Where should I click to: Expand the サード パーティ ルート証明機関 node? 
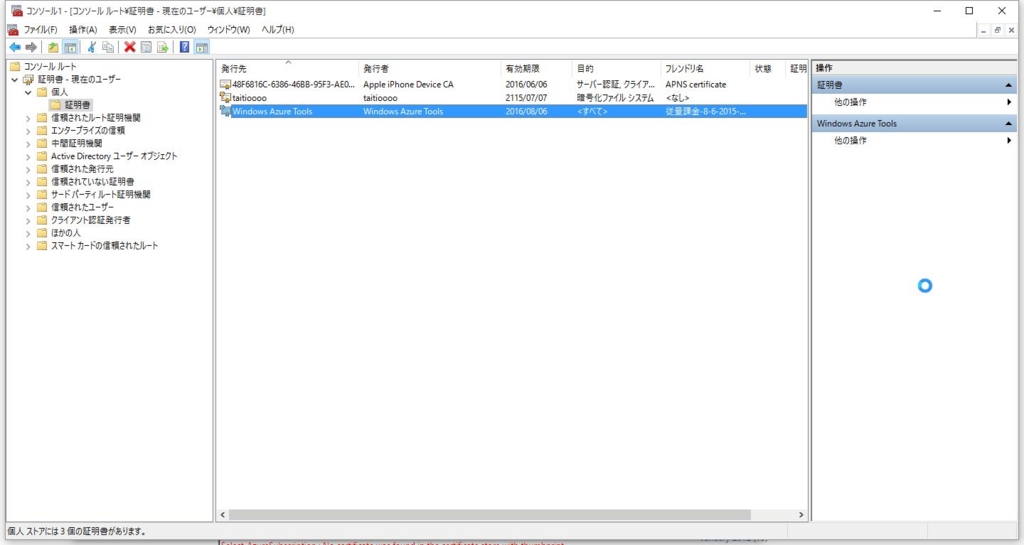(x=28, y=195)
